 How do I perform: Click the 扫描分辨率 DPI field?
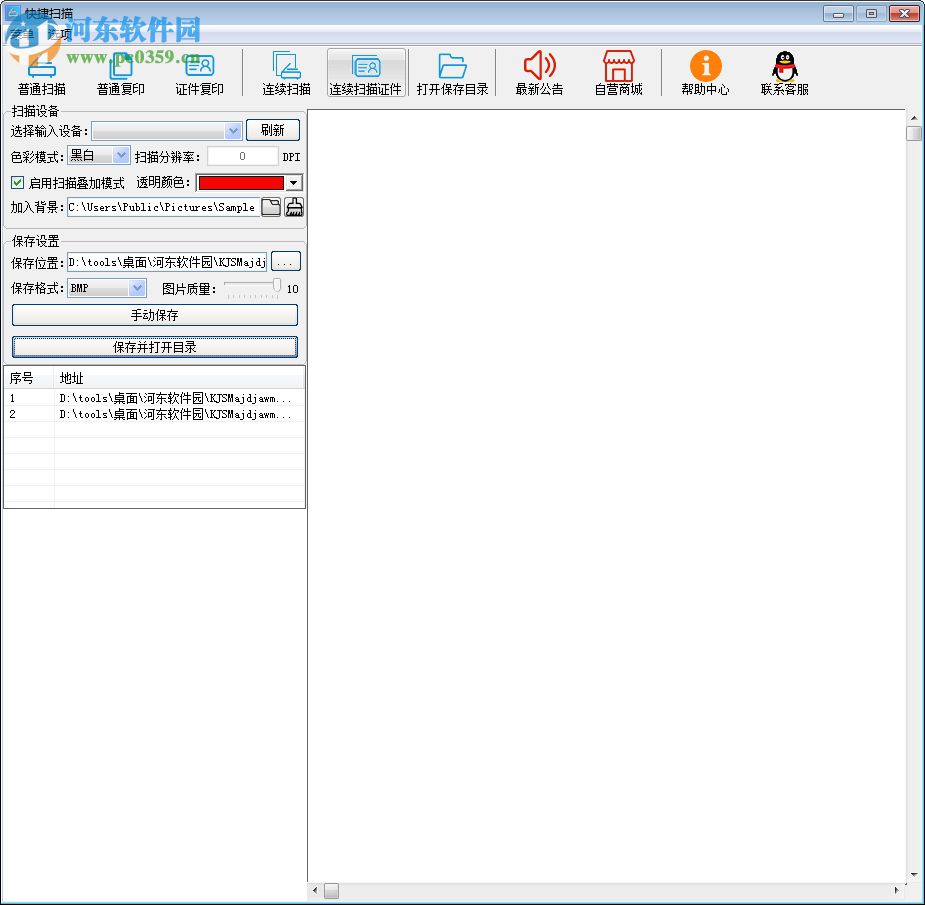pos(242,156)
